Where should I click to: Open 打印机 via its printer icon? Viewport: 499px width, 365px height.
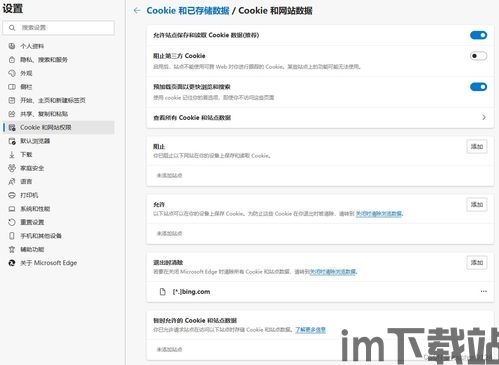tap(12, 195)
